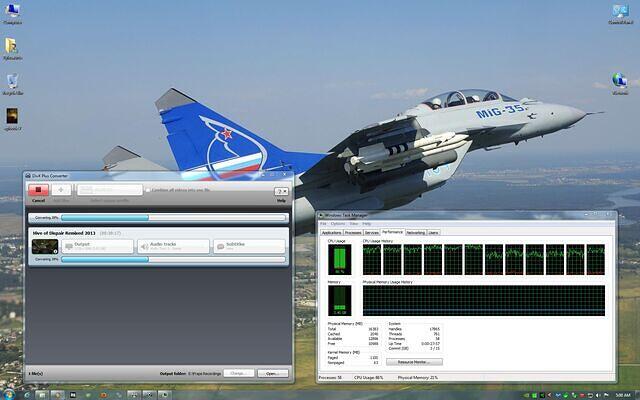Viewport: 640px width, 400px height.
Task: Expand the Audio tracks selector
Action: (172, 246)
